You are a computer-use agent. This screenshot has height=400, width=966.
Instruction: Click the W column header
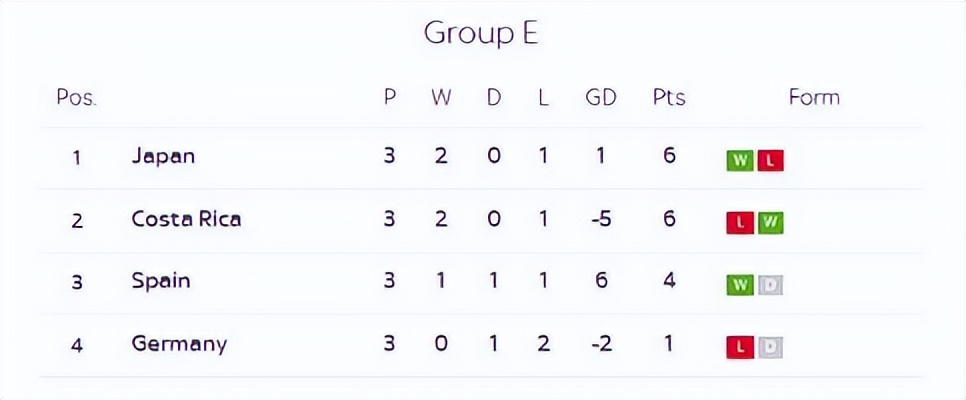(x=441, y=97)
